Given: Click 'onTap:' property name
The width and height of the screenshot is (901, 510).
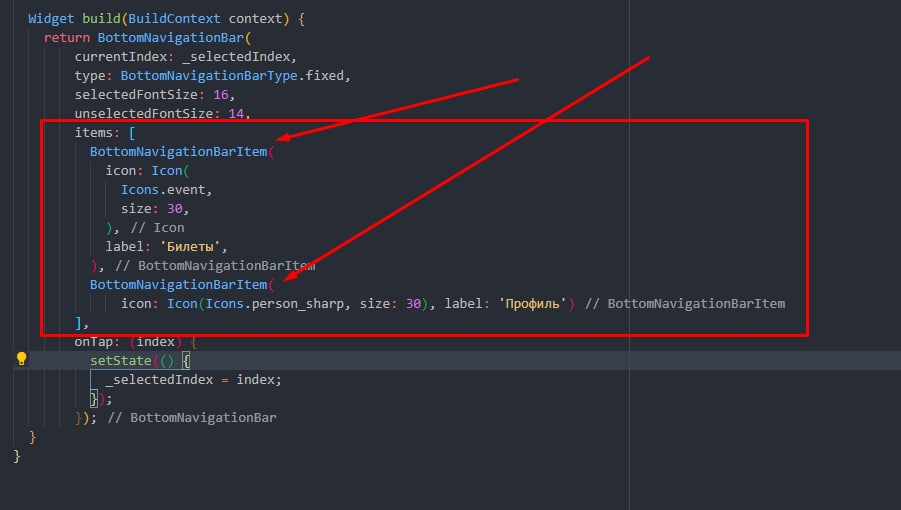Looking at the screenshot, I should pyautogui.click(x=97, y=341).
